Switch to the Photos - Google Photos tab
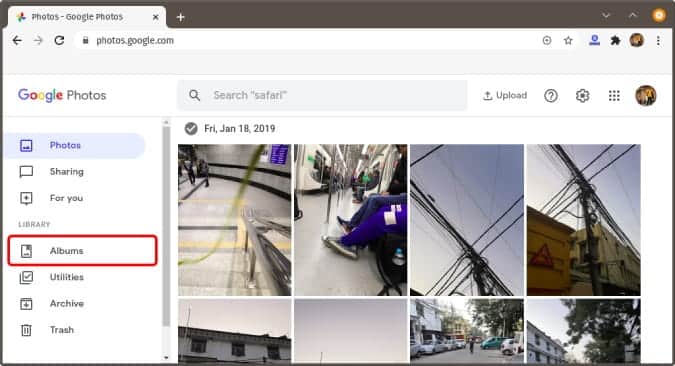 [x=82, y=17]
